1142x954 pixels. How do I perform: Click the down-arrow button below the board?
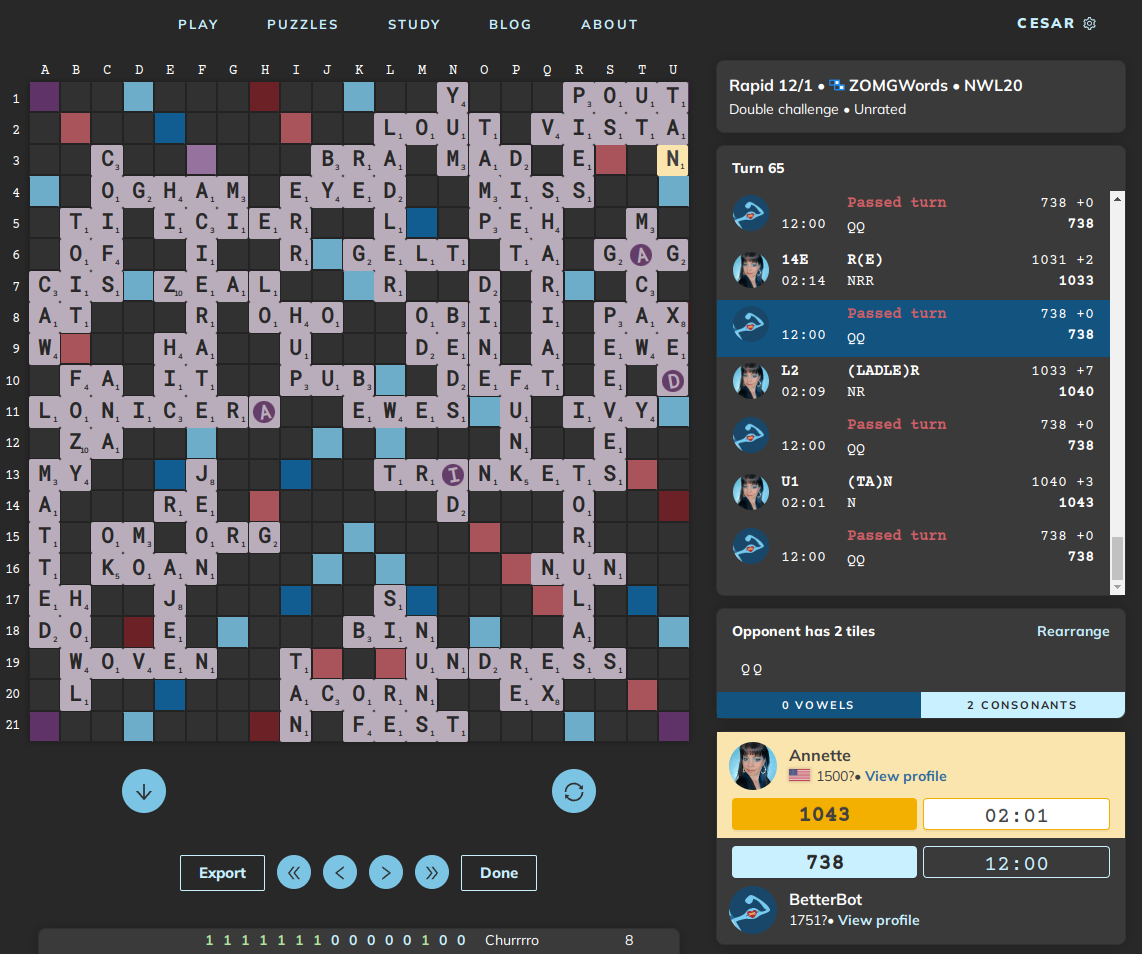[144, 791]
